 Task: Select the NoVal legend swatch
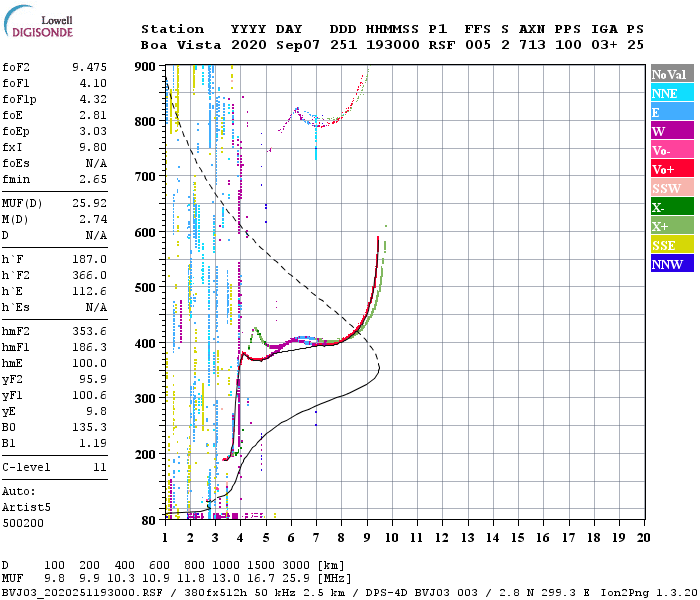coord(672,74)
